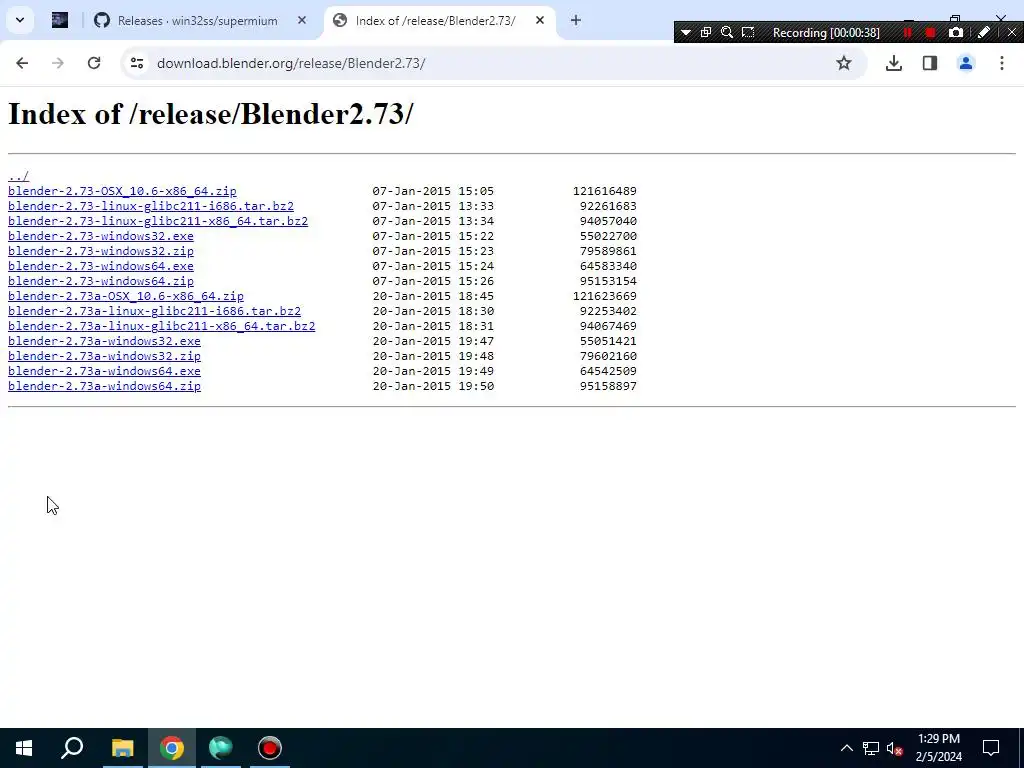This screenshot has width=1024, height=768.
Task: Click the date 07-Jan-2015 15:22
Action: (x=433, y=236)
